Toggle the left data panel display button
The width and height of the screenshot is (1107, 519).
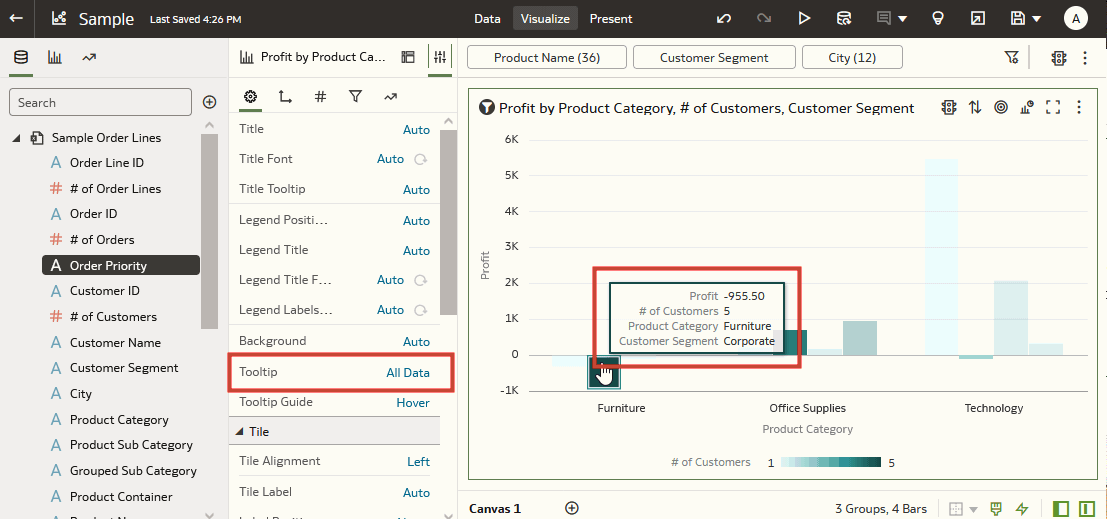click(1062, 509)
